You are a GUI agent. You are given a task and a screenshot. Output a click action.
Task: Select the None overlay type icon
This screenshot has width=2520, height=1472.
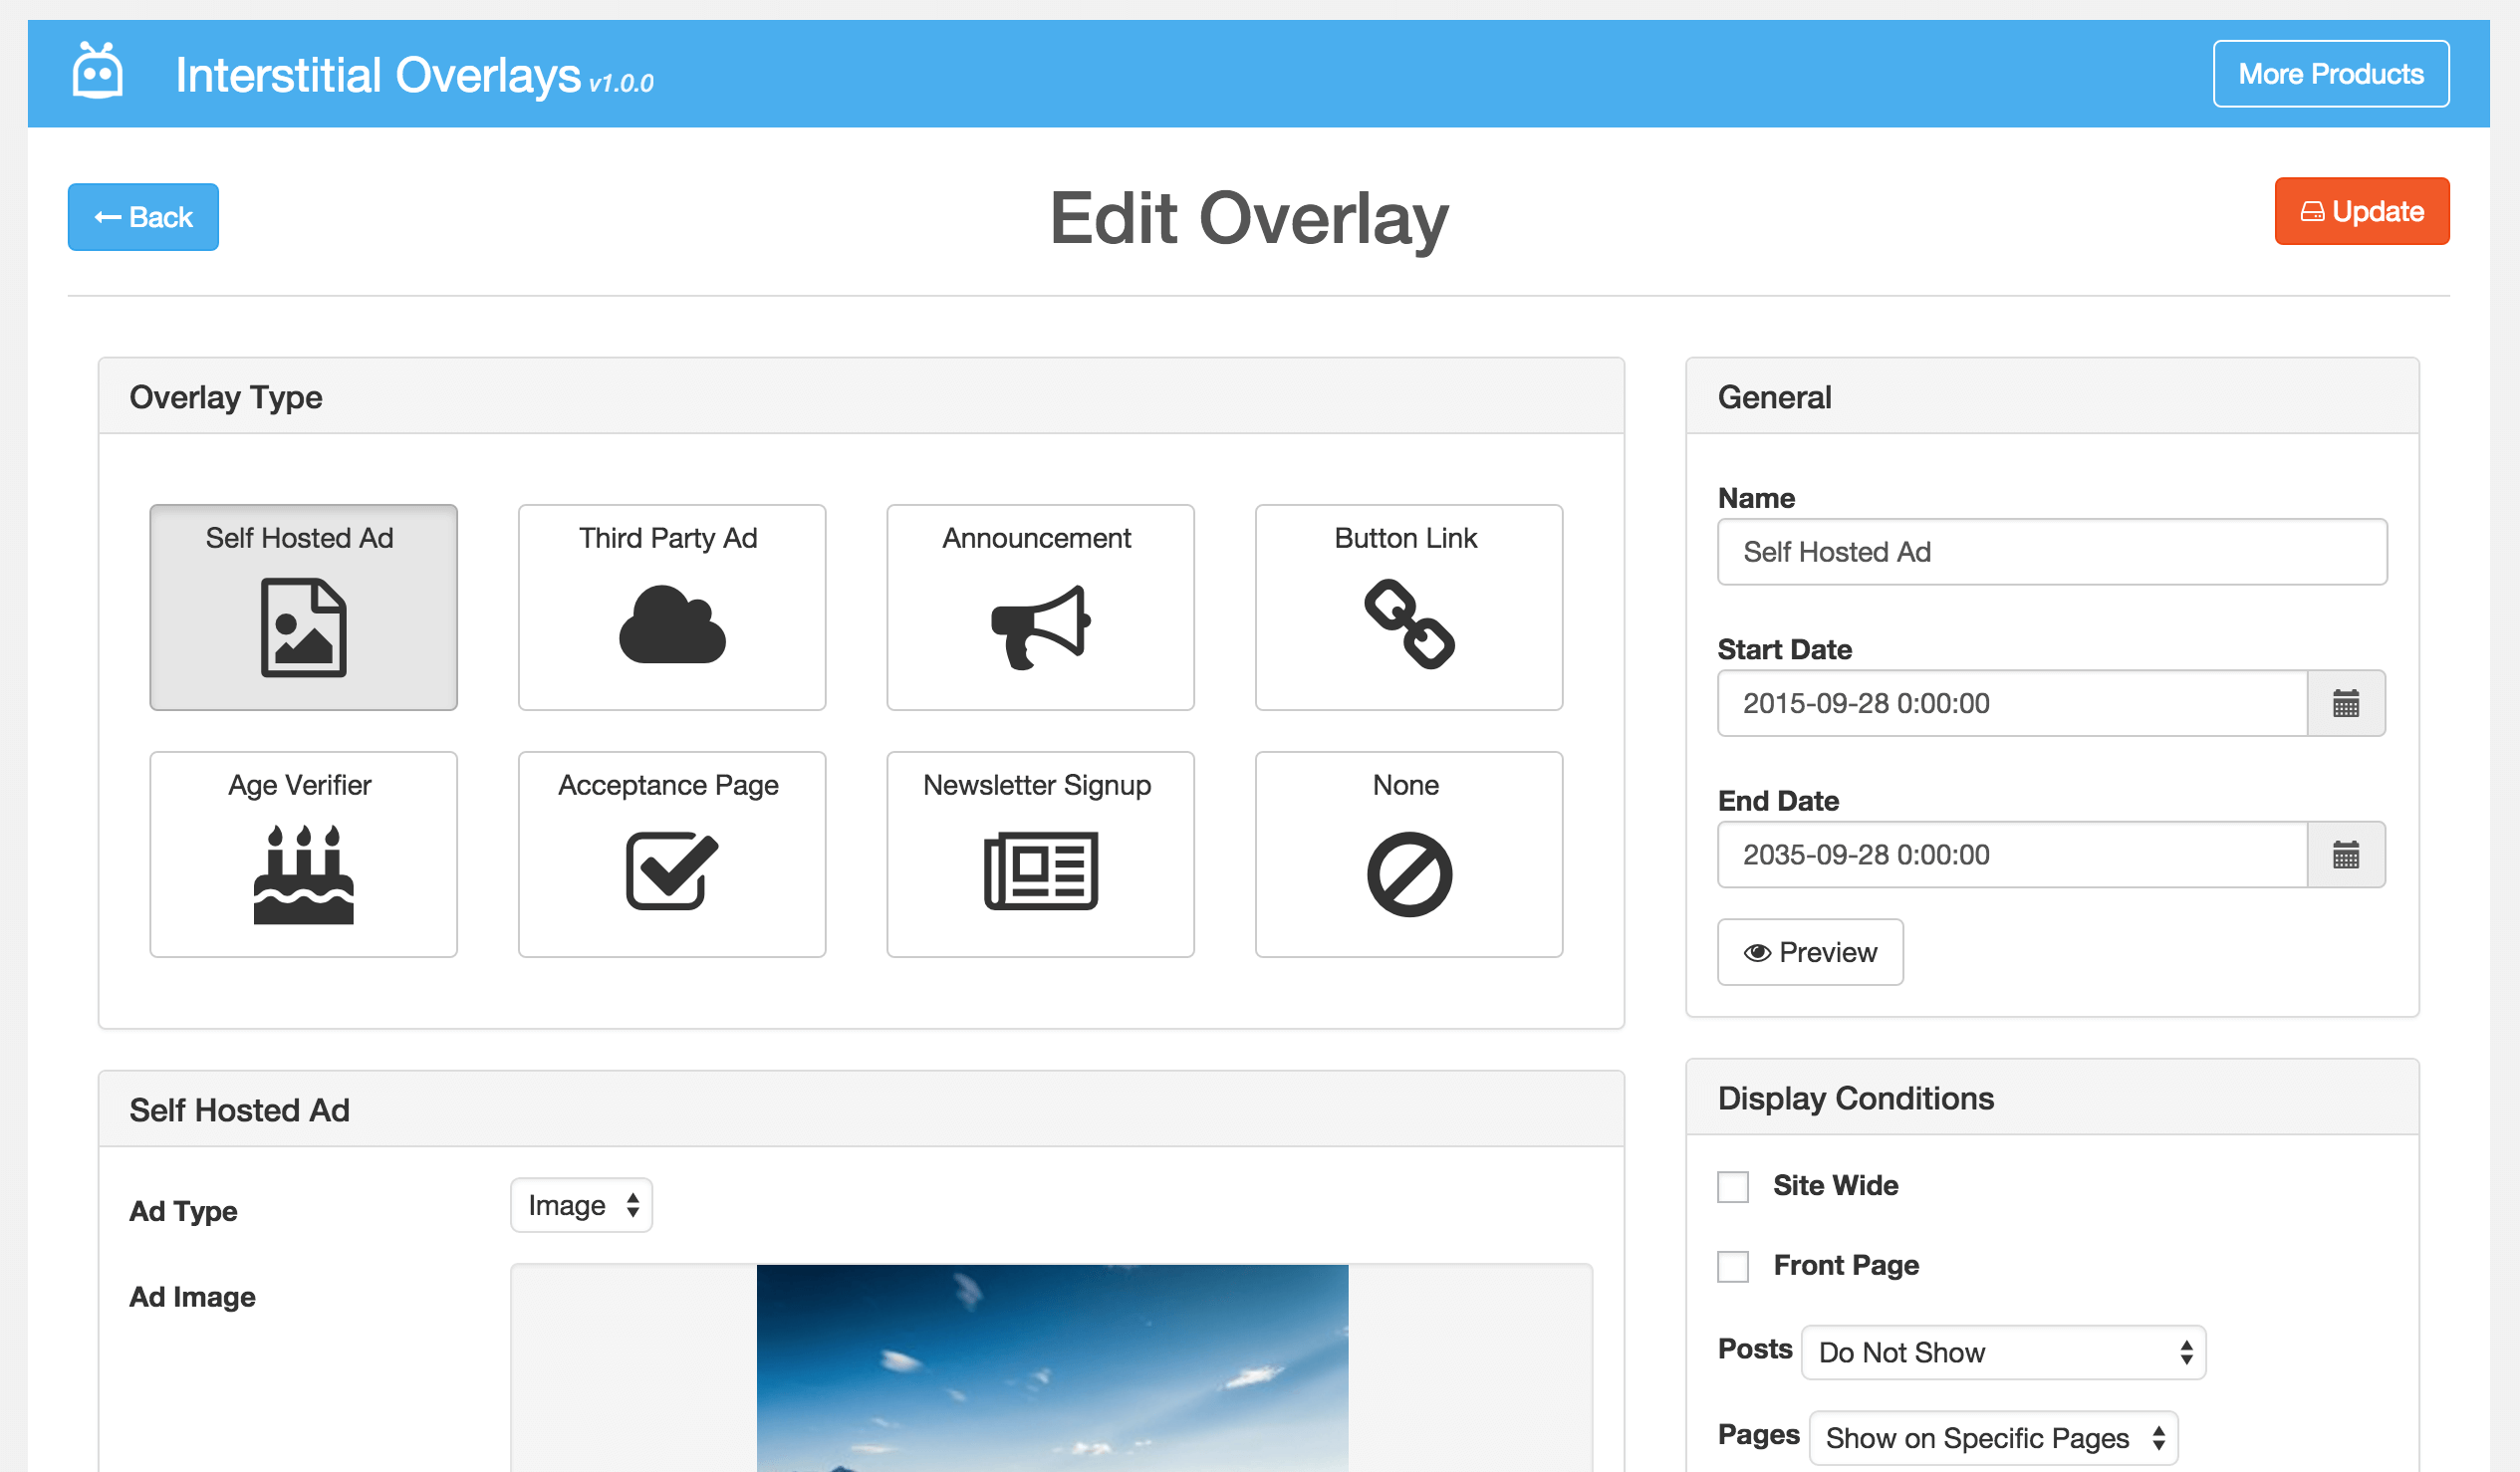(x=1407, y=870)
